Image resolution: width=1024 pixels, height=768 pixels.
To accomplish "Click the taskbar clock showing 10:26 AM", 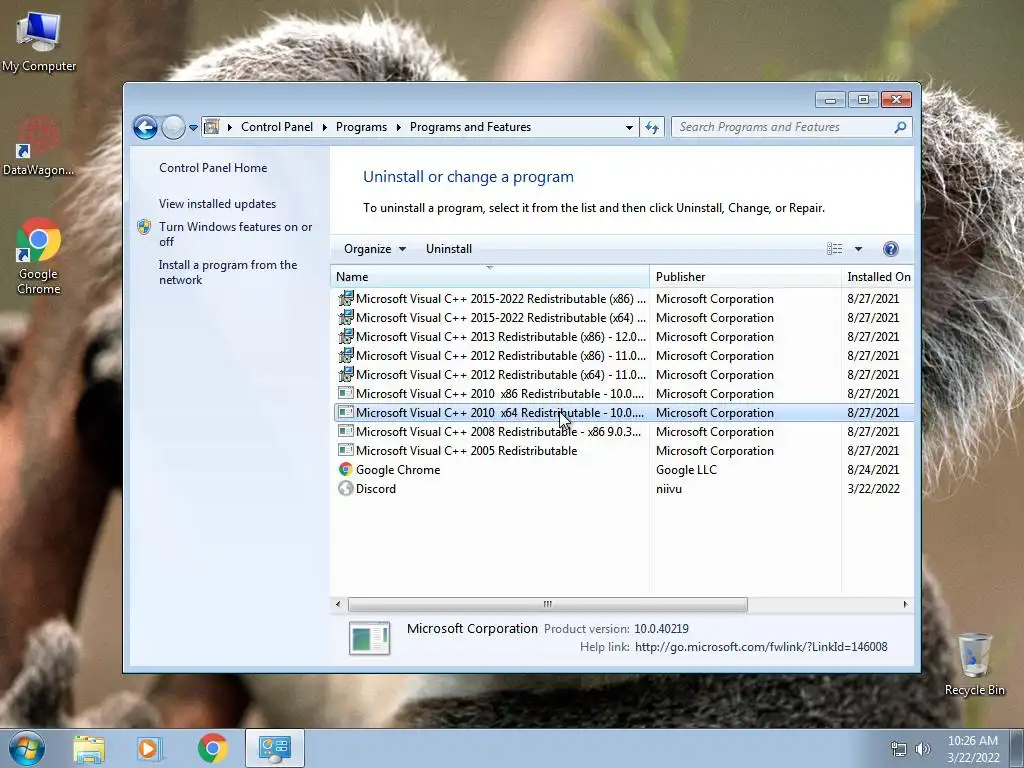I will [972, 749].
